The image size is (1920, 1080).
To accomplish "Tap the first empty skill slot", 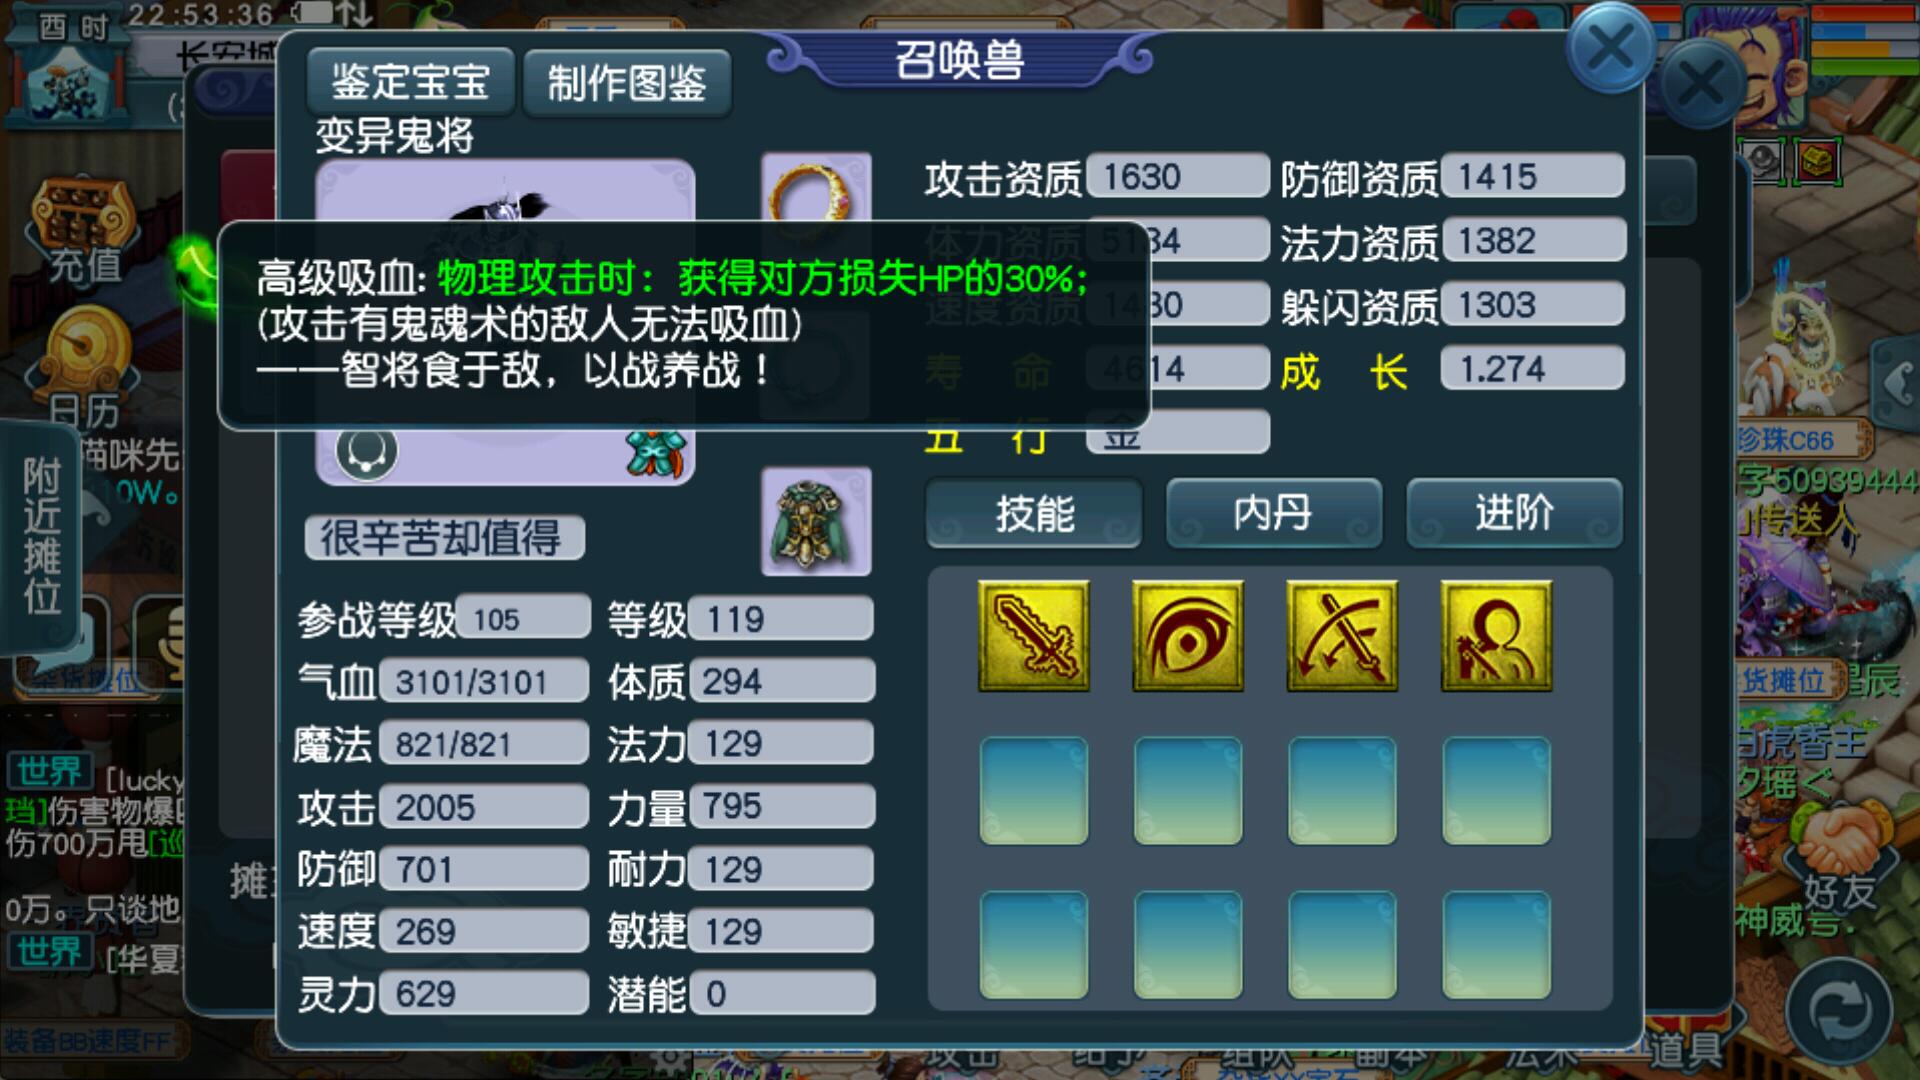I will click(1034, 790).
